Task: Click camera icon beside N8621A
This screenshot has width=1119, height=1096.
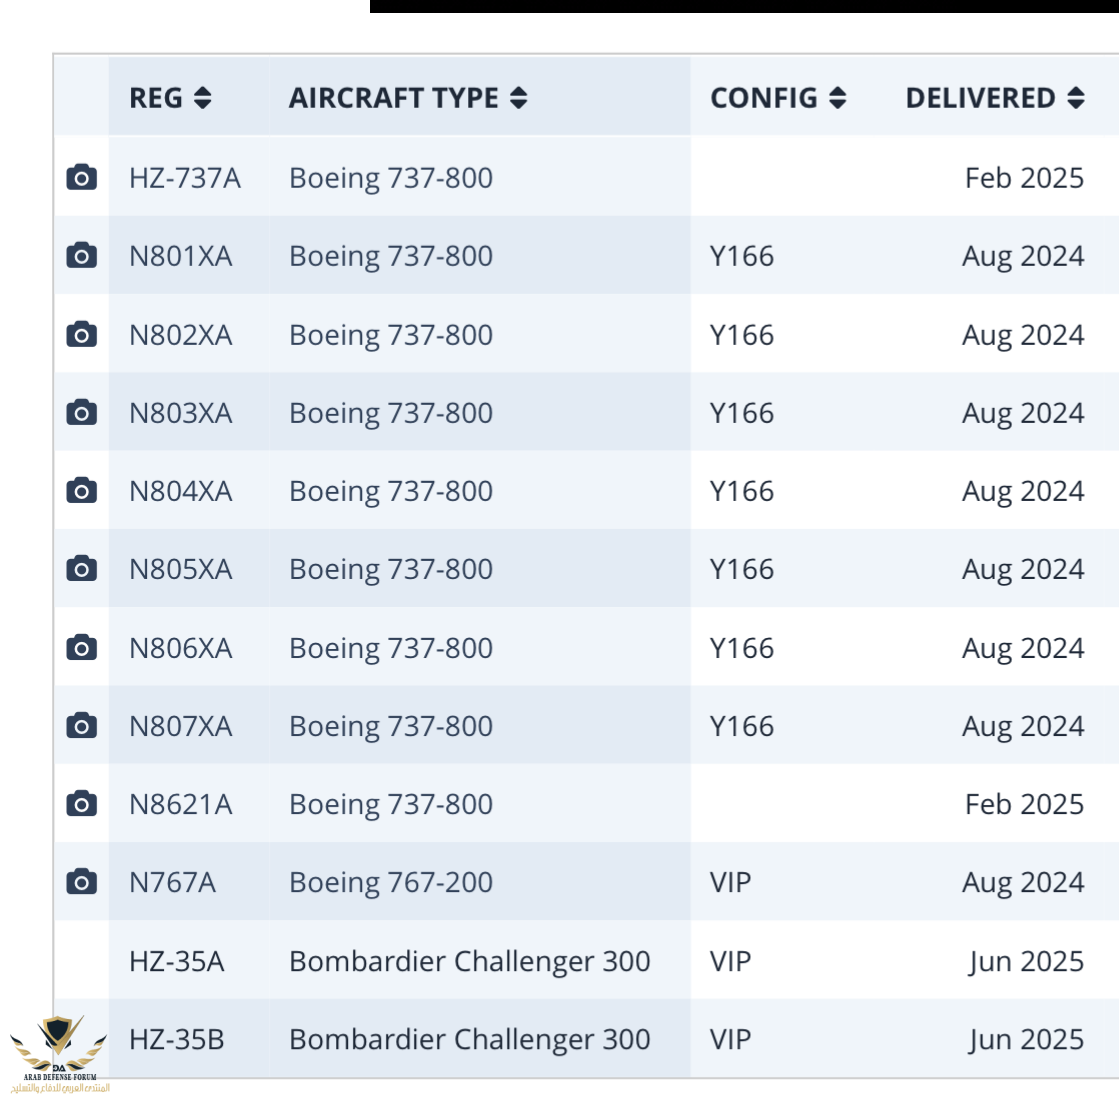Action: (x=81, y=804)
